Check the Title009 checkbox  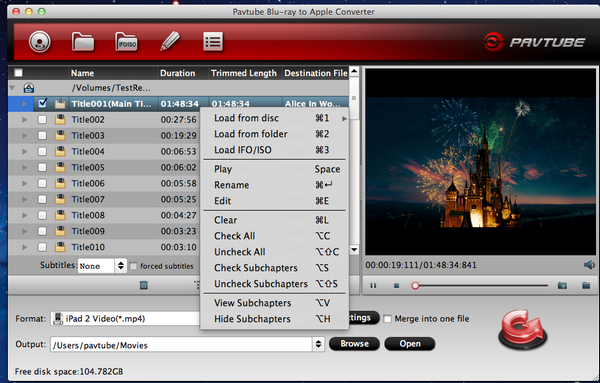[x=42, y=231]
